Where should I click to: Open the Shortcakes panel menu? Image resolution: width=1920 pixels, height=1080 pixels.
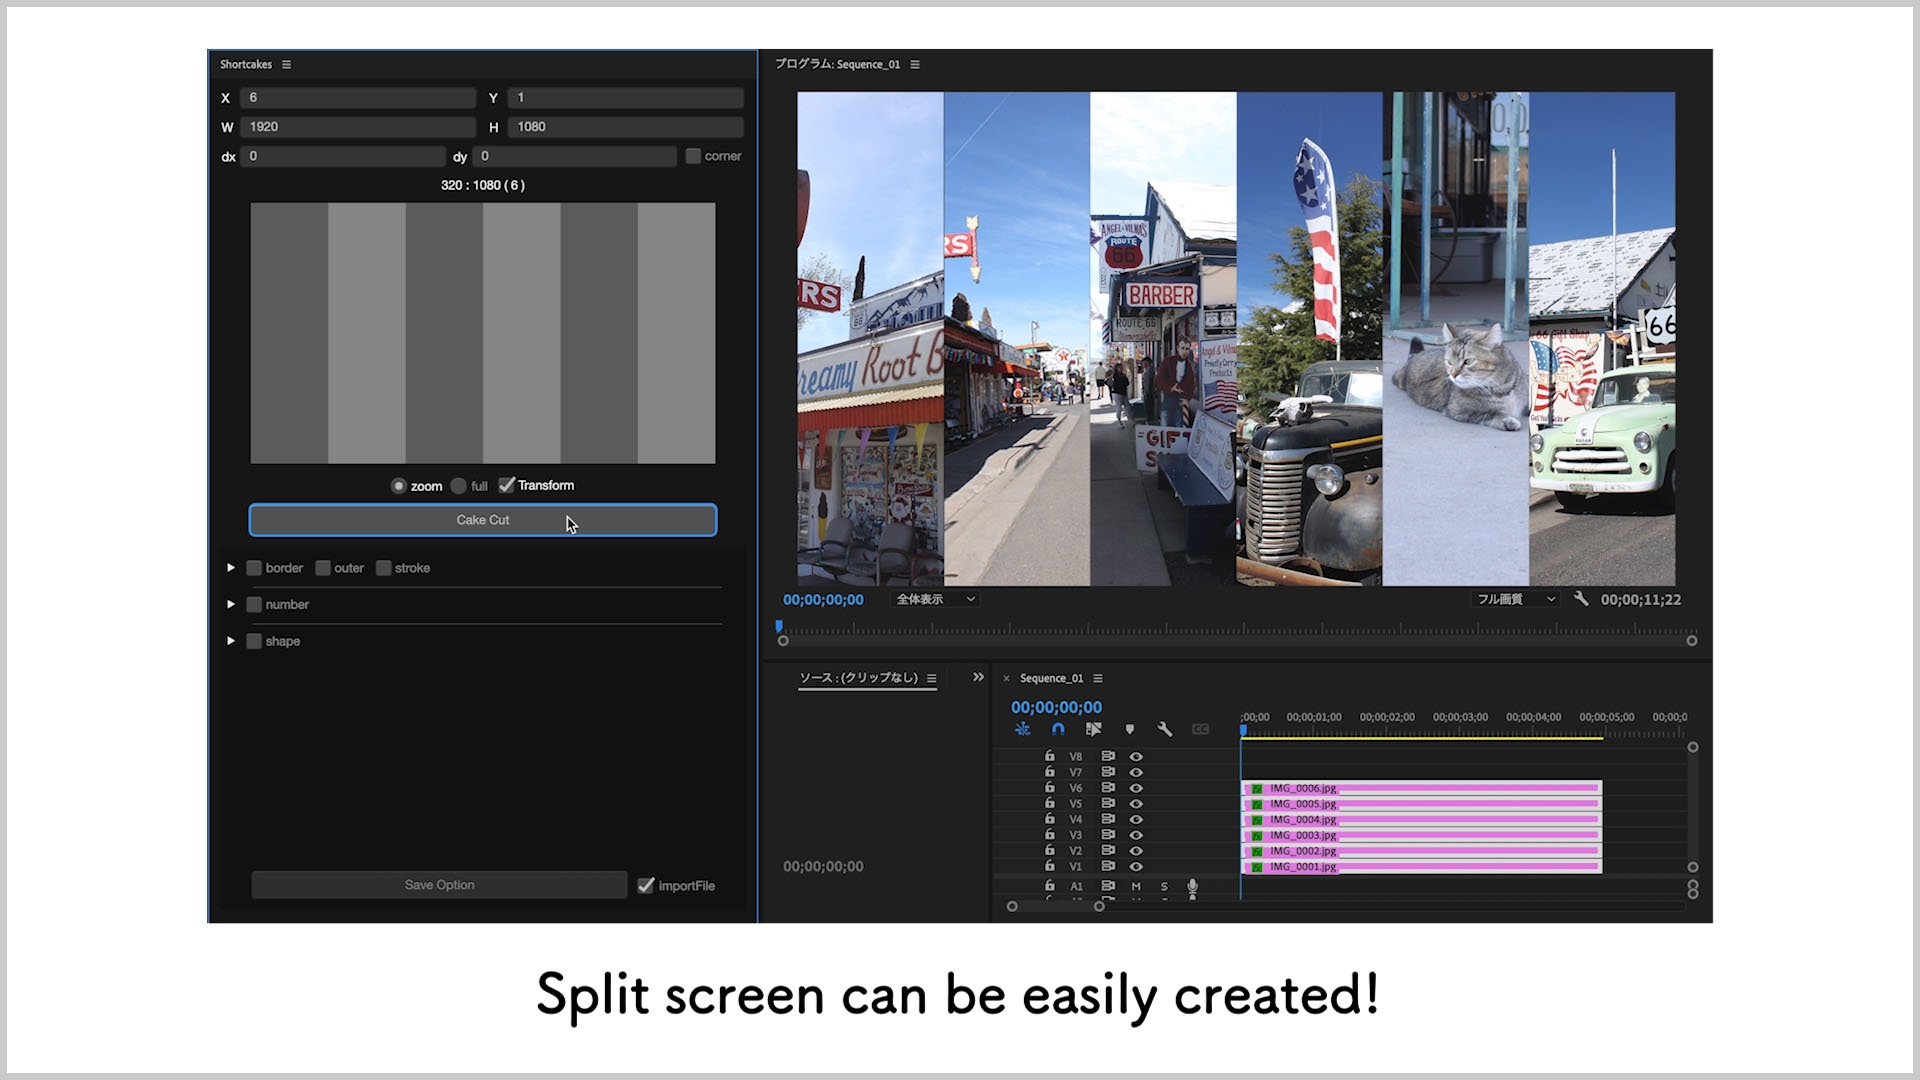point(286,64)
